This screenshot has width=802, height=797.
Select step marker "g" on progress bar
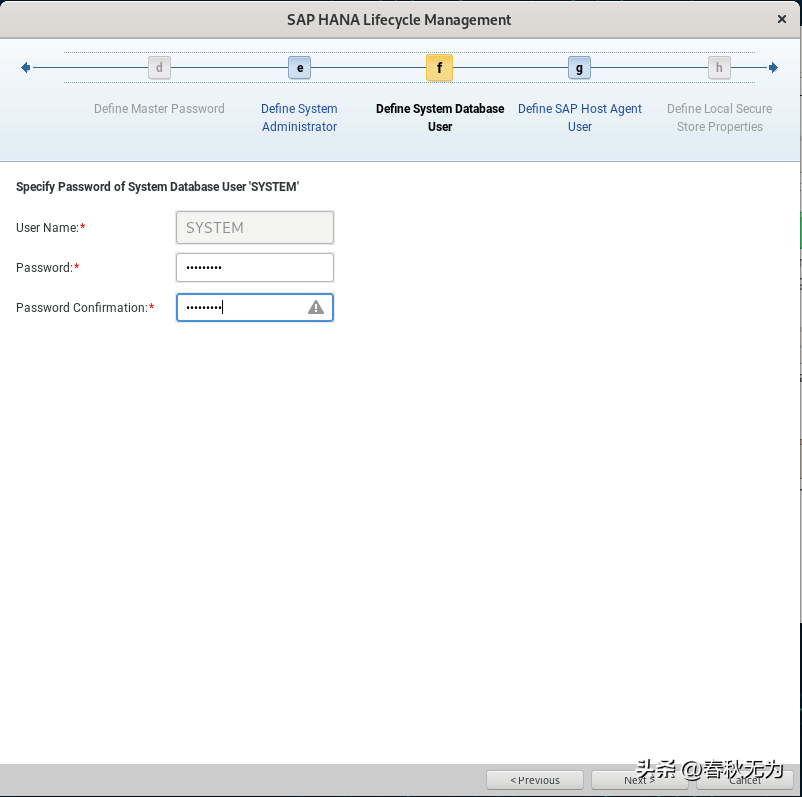coord(579,67)
